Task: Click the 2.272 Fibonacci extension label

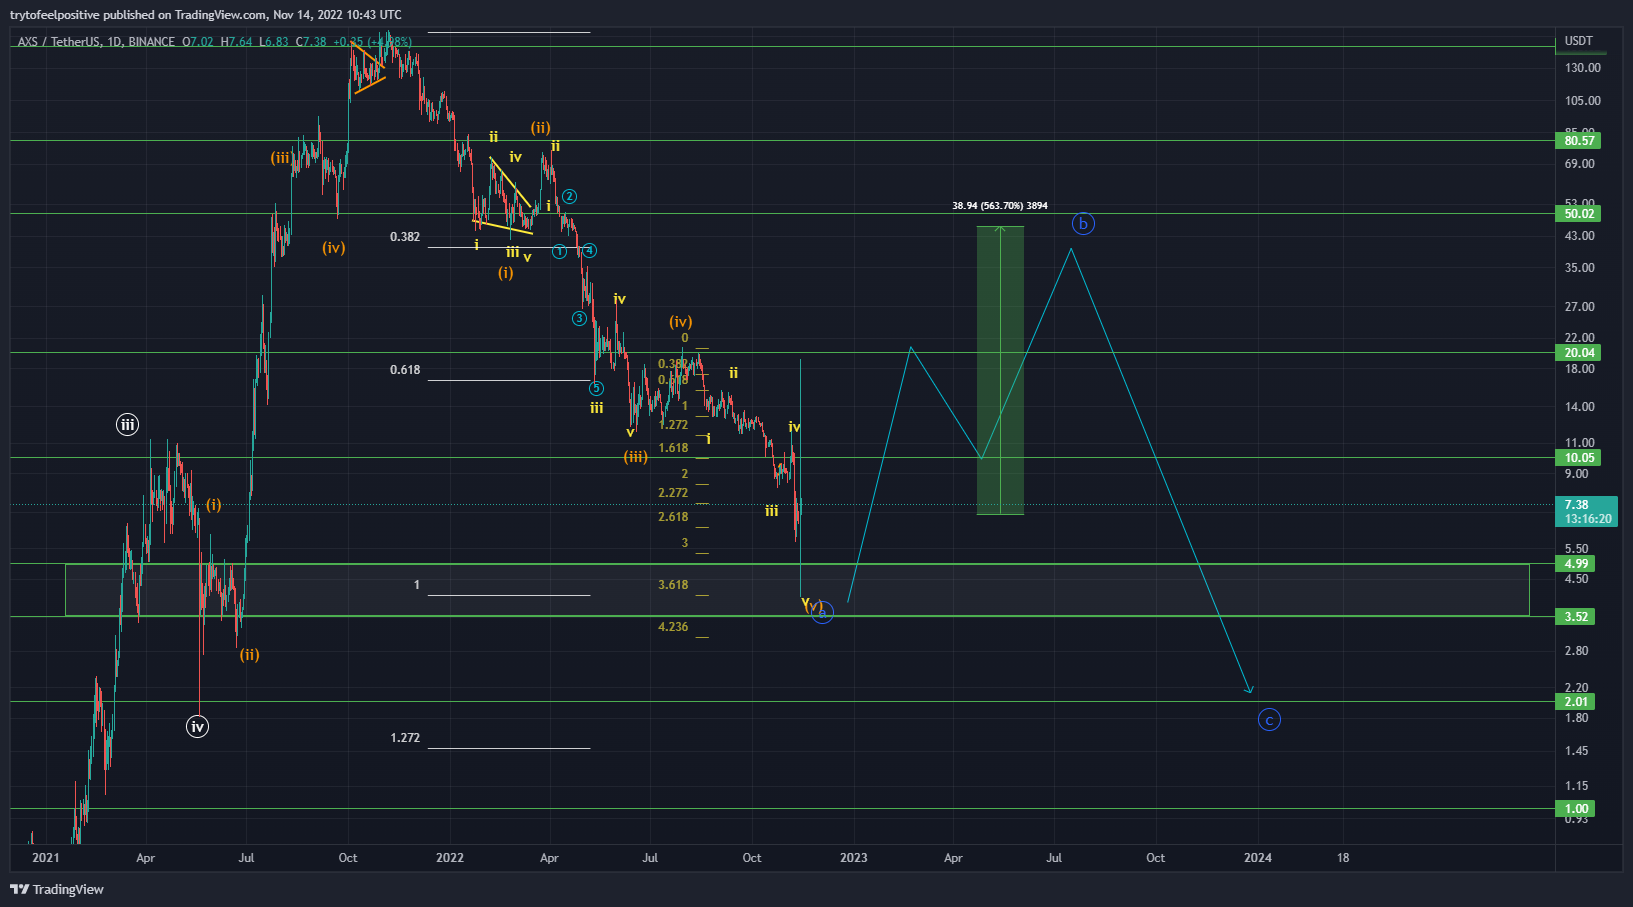Action: (x=673, y=493)
